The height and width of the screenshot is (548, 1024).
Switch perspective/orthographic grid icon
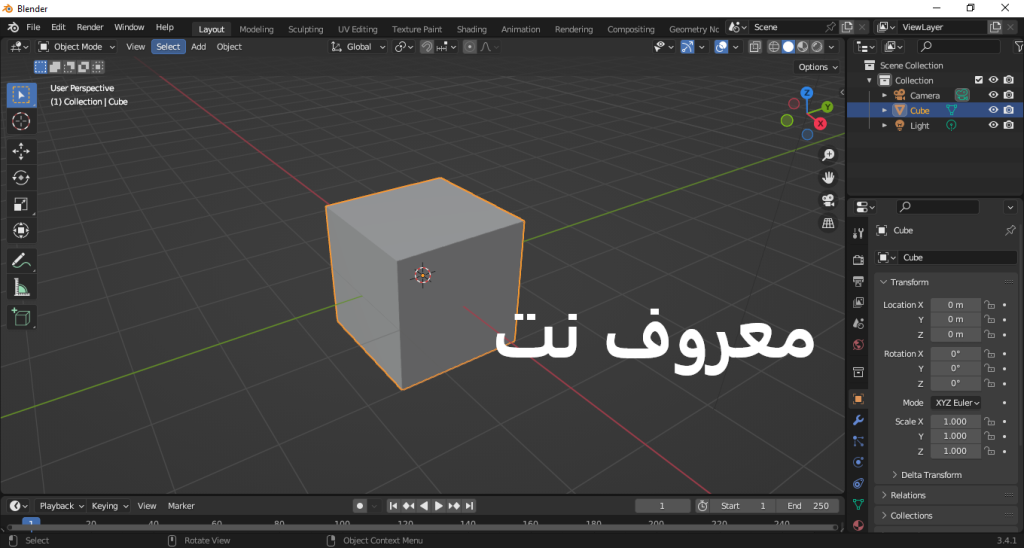828,223
